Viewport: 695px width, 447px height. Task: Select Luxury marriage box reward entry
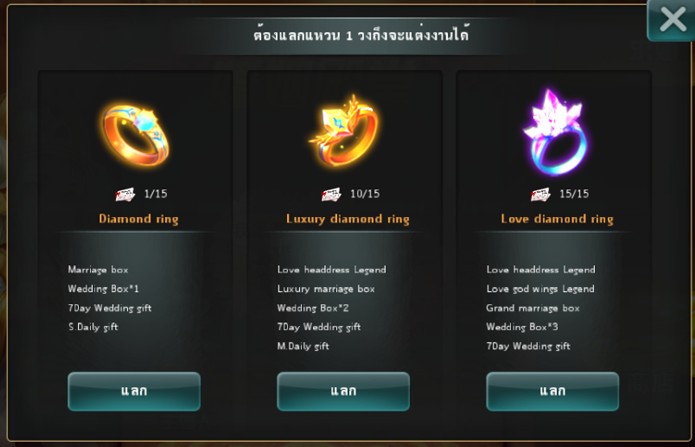[326, 289]
